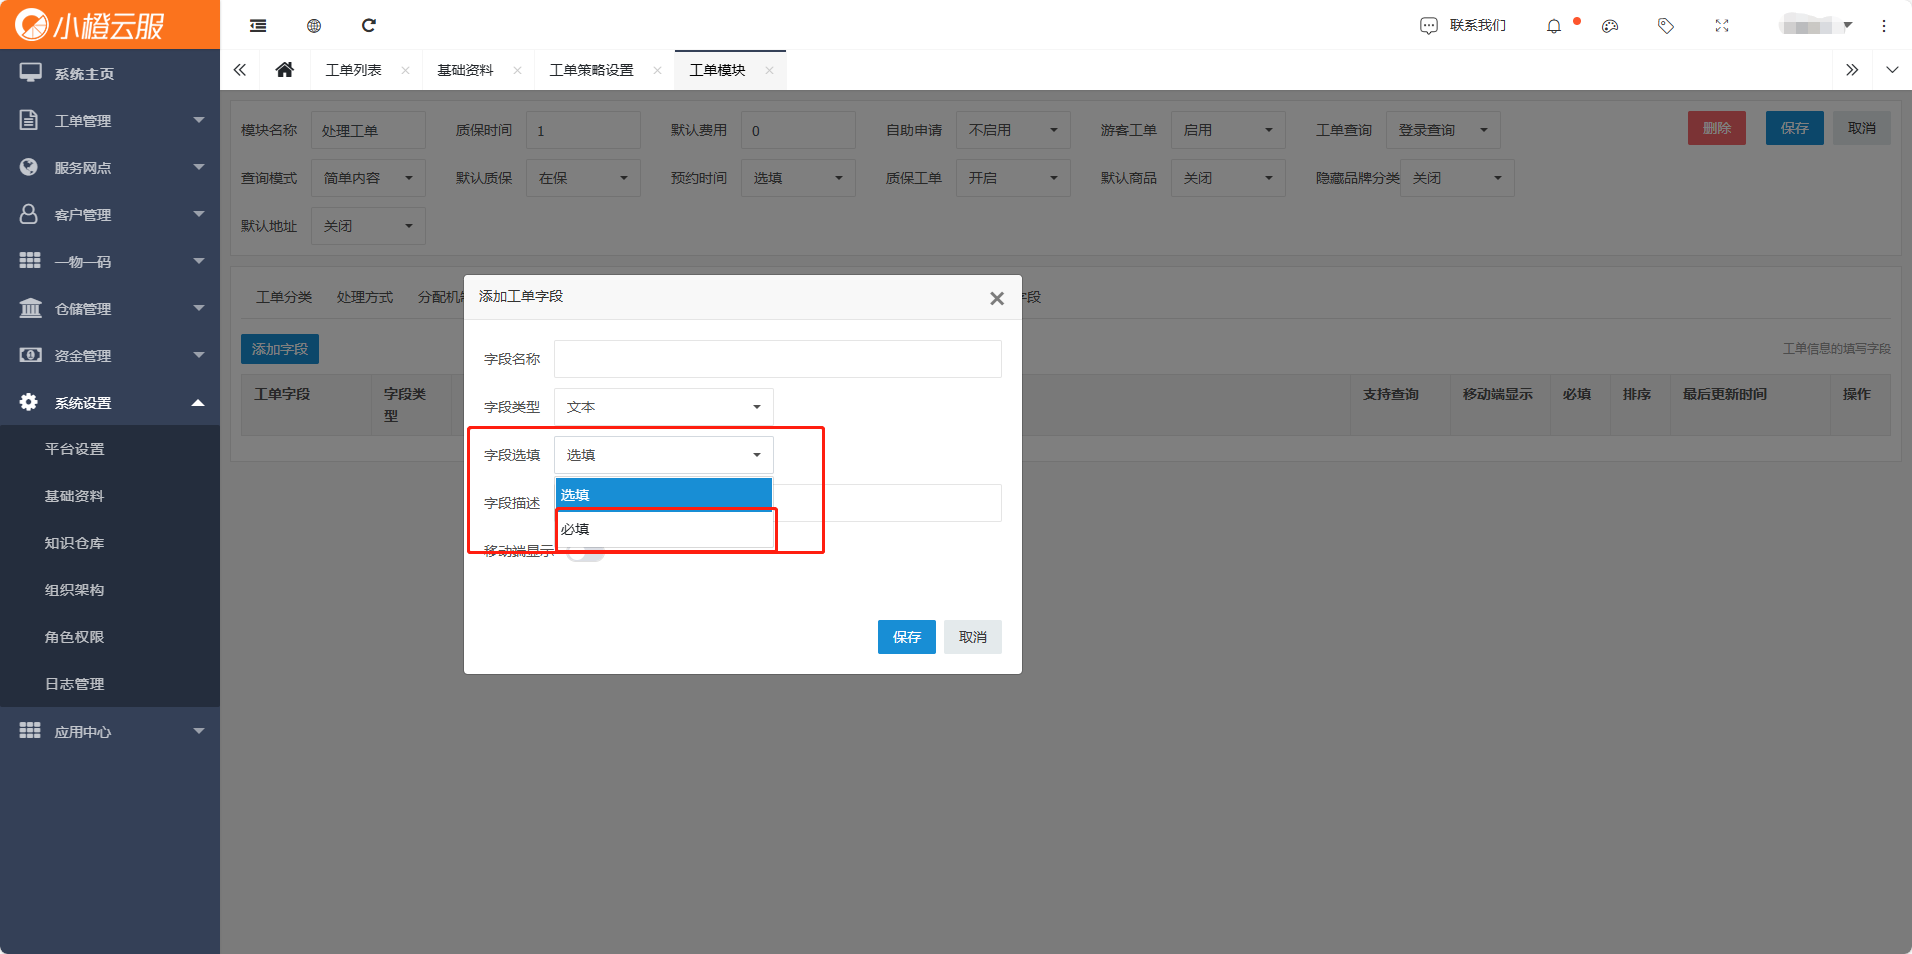Screen dimensions: 1912x954
Task: Refresh the page via reload icon
Action: 369,26
